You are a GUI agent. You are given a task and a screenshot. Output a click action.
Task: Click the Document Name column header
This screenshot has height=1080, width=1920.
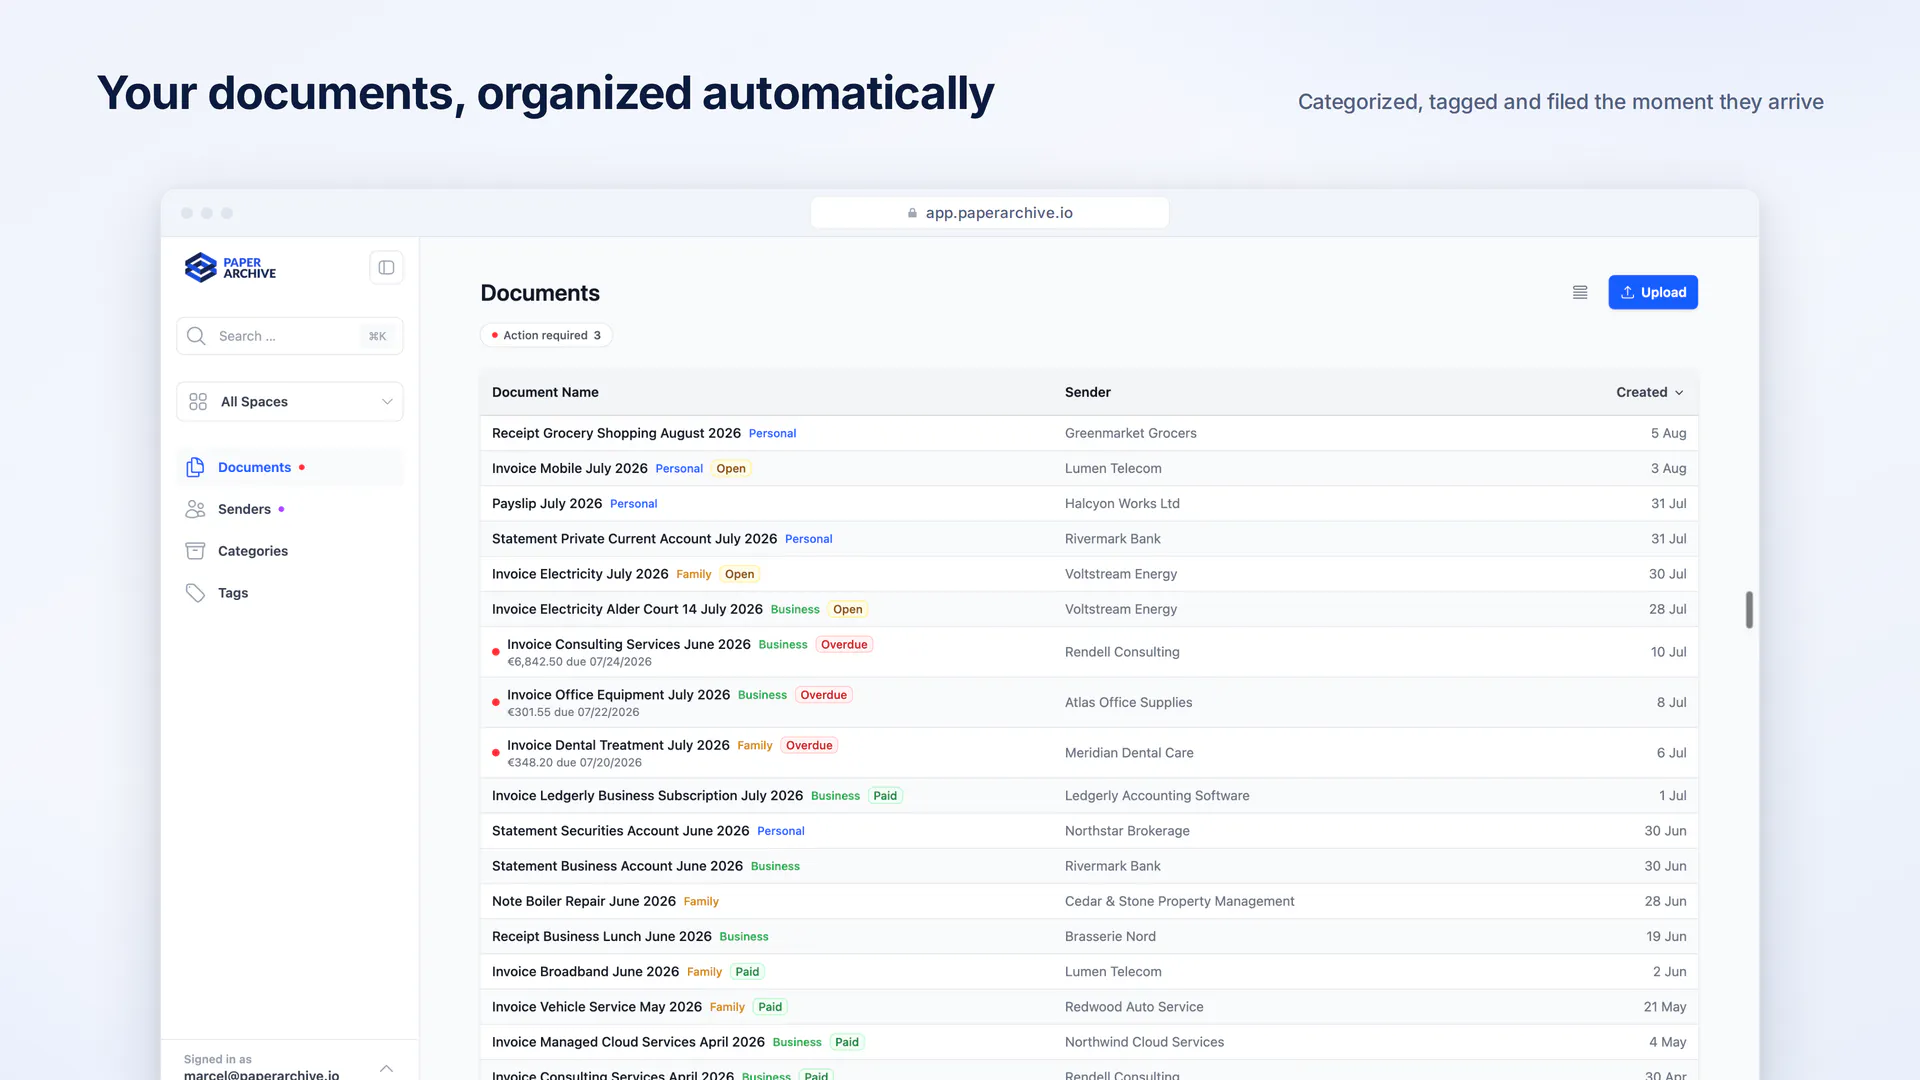[x=545, y=393]
